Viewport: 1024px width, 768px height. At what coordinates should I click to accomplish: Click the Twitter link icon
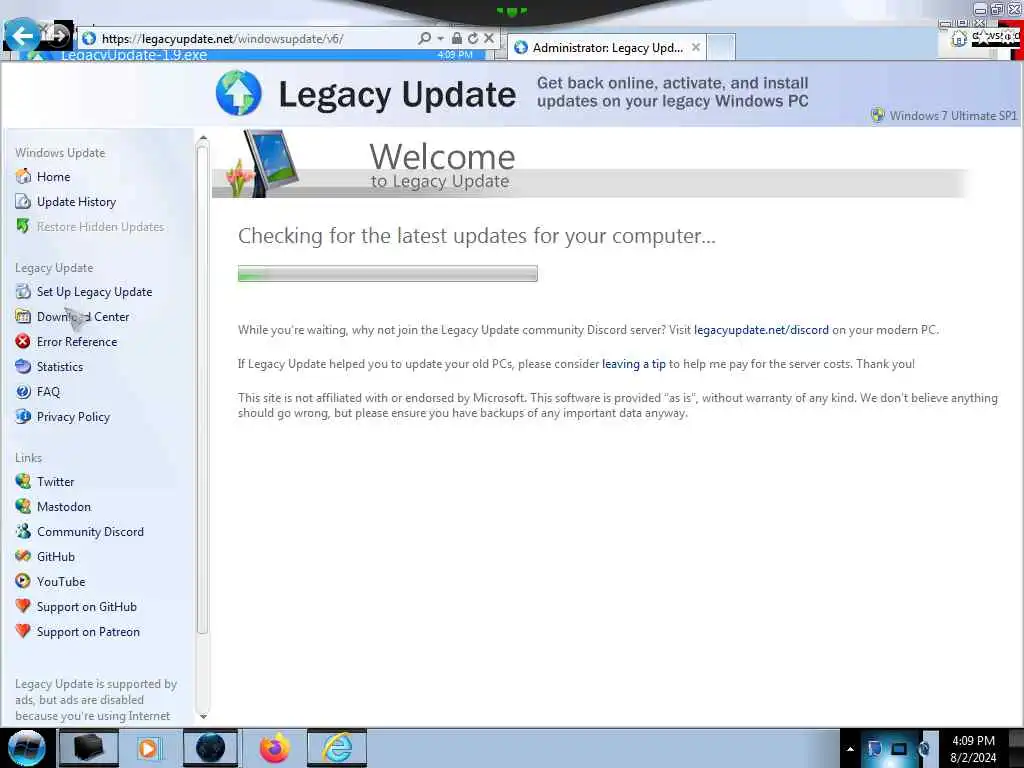[23, 481]
